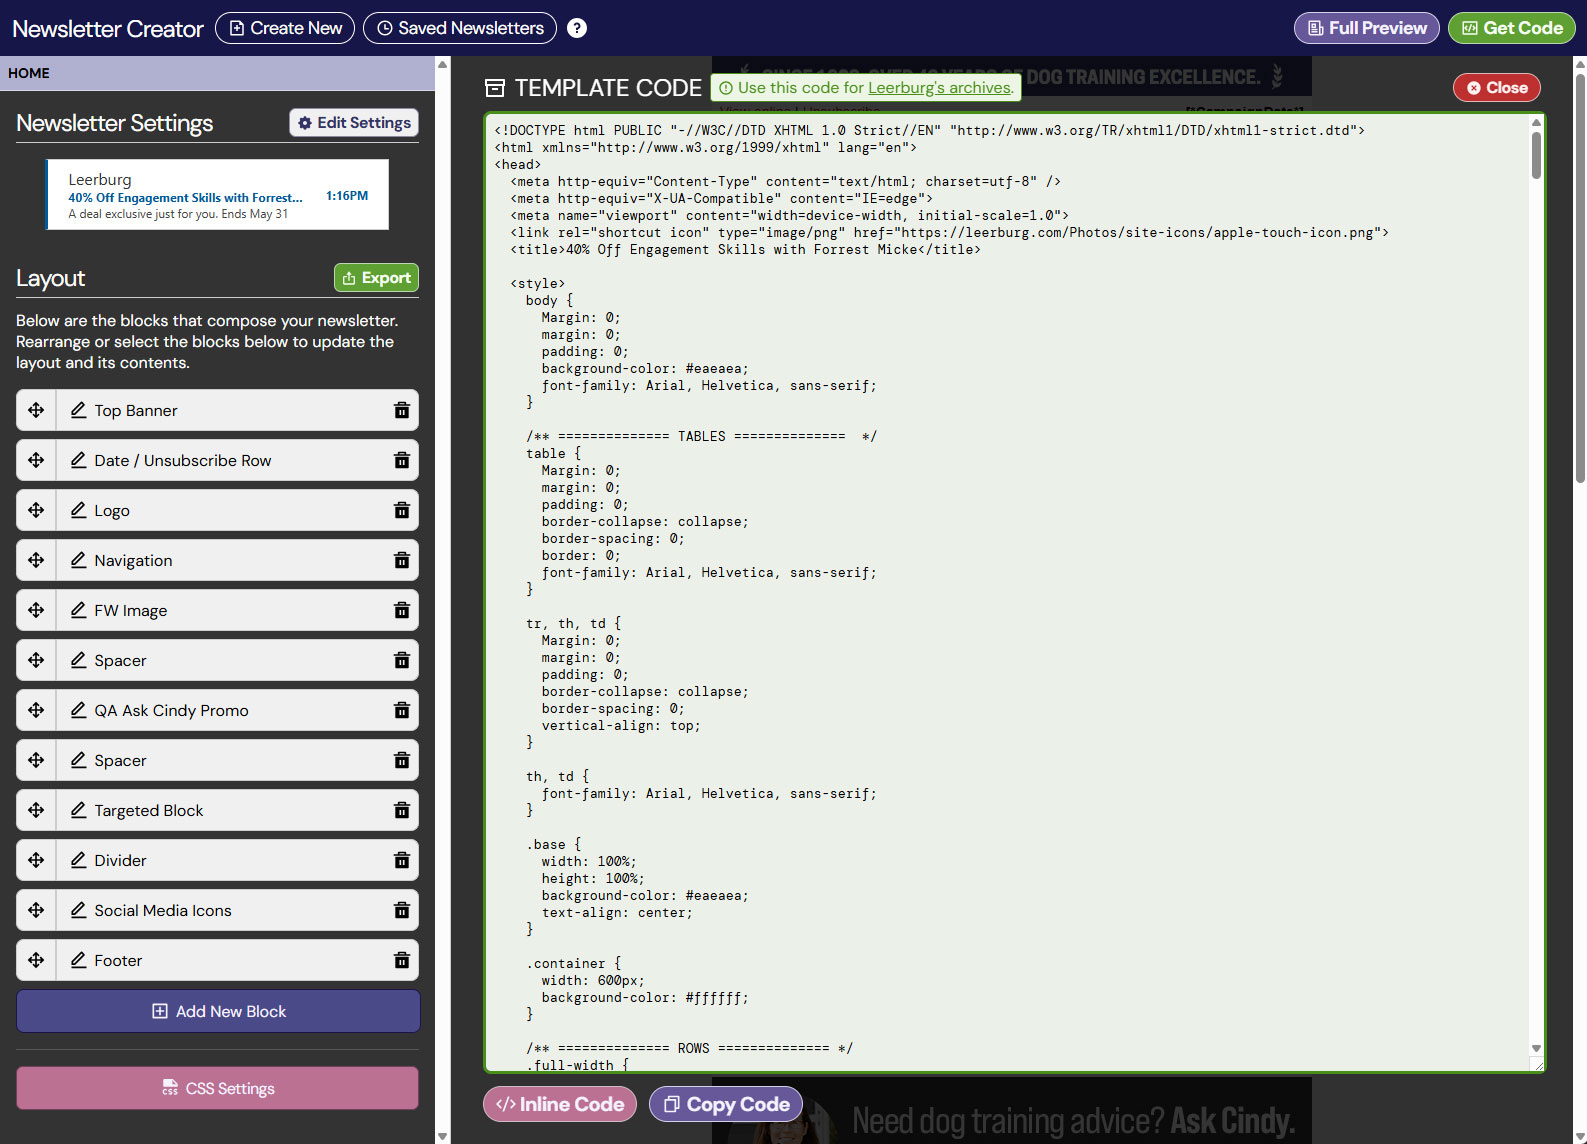The height and width of the screenshot is (1144, 1587).
Task: Click the Newsletter Creator title
Action: click(x=108, y=29)
